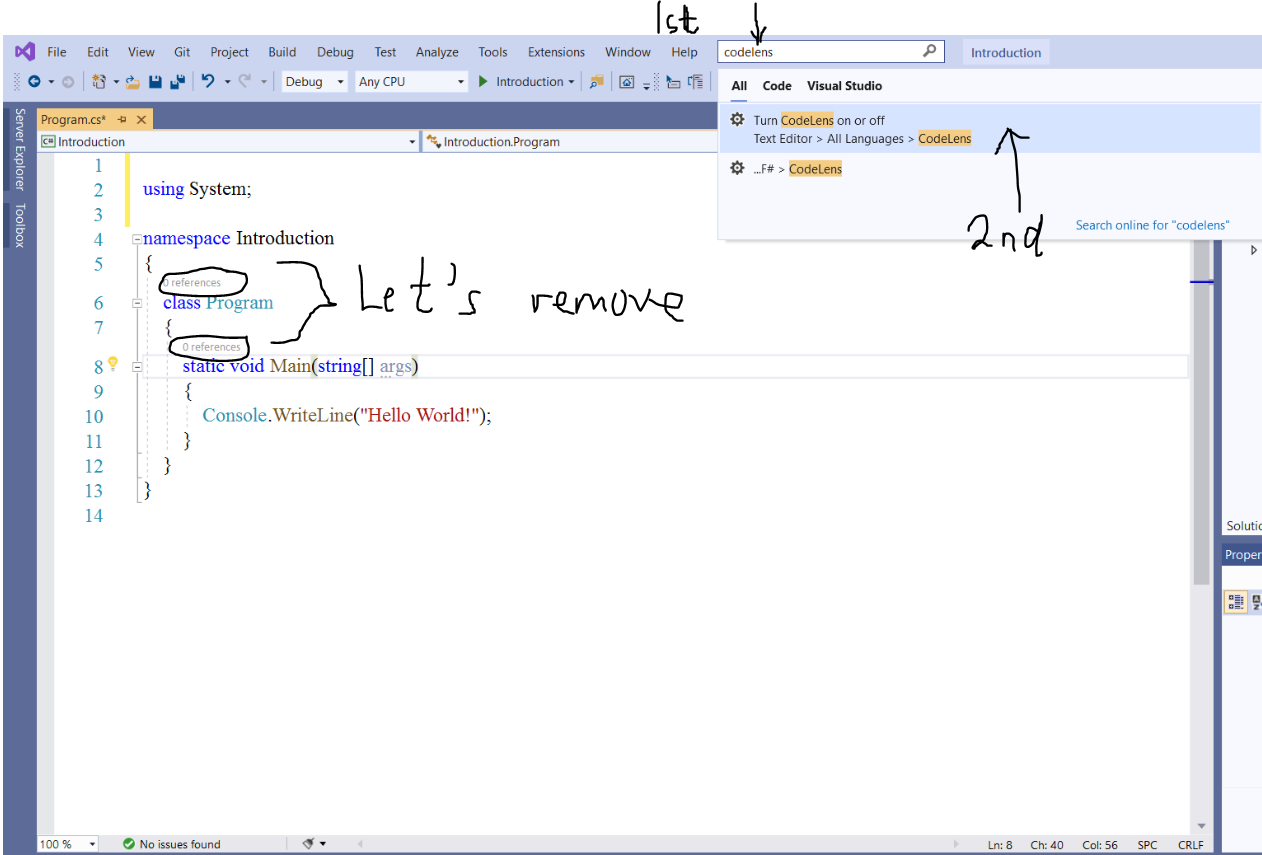The width and height of the screenshot is (1262, 855).
Task: Click the magnifier icon in the search box
Action: coord(929,51)
